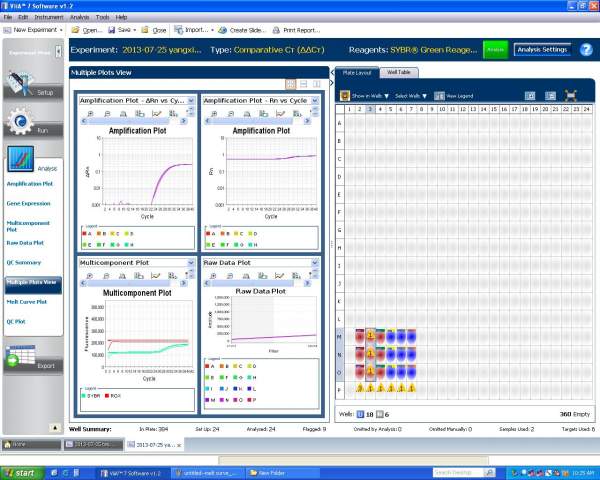Viewport: 600px width, 480px height.
Task: Open the Instrument menu
Action: point(49,17)
